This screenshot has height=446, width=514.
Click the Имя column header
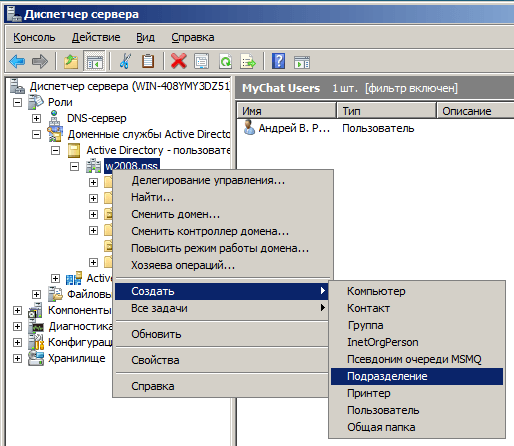tap(286, 111)
